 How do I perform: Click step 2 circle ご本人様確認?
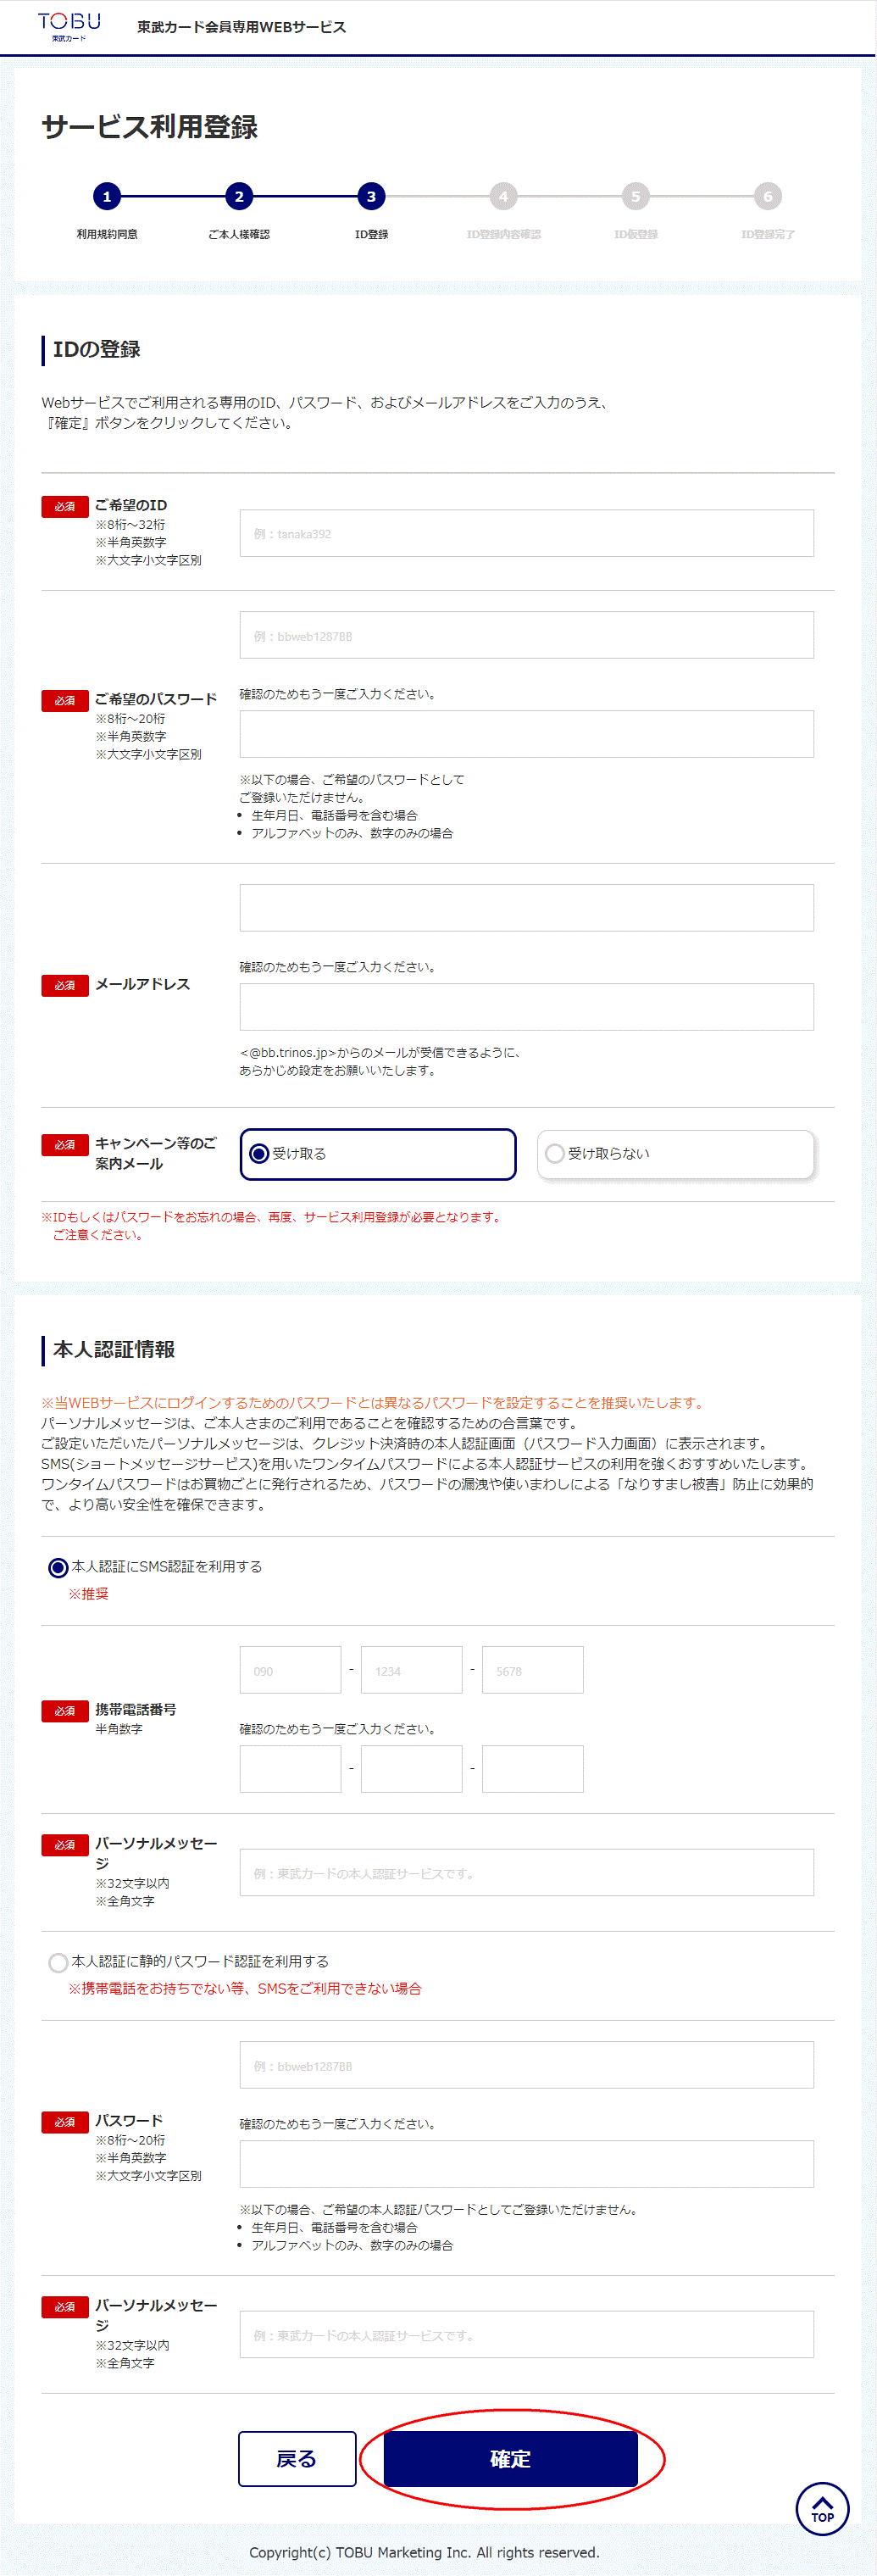[239, 196]
